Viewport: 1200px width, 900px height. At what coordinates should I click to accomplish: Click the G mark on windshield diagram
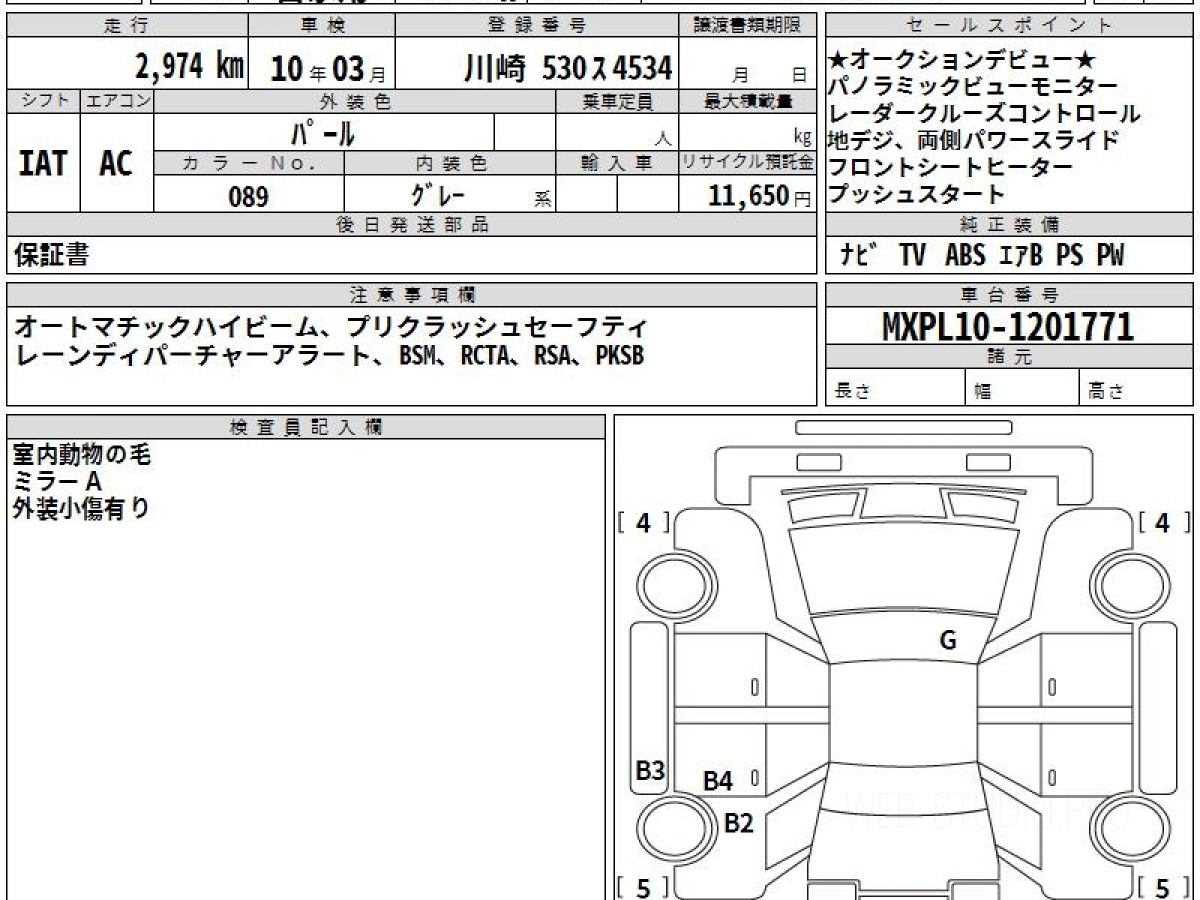(x=948, y=641)
